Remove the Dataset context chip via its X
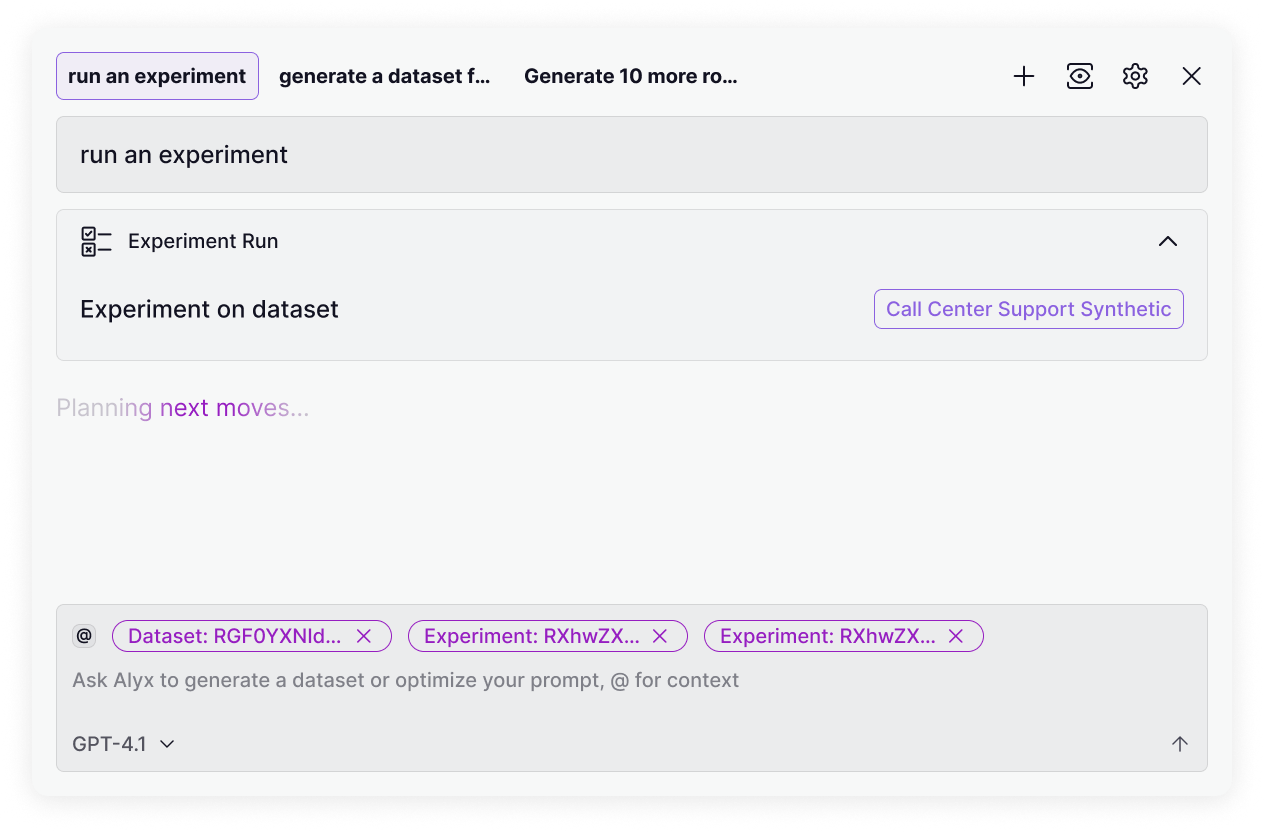This screenshot has width=1264, height=832. [x=365, y=636]
